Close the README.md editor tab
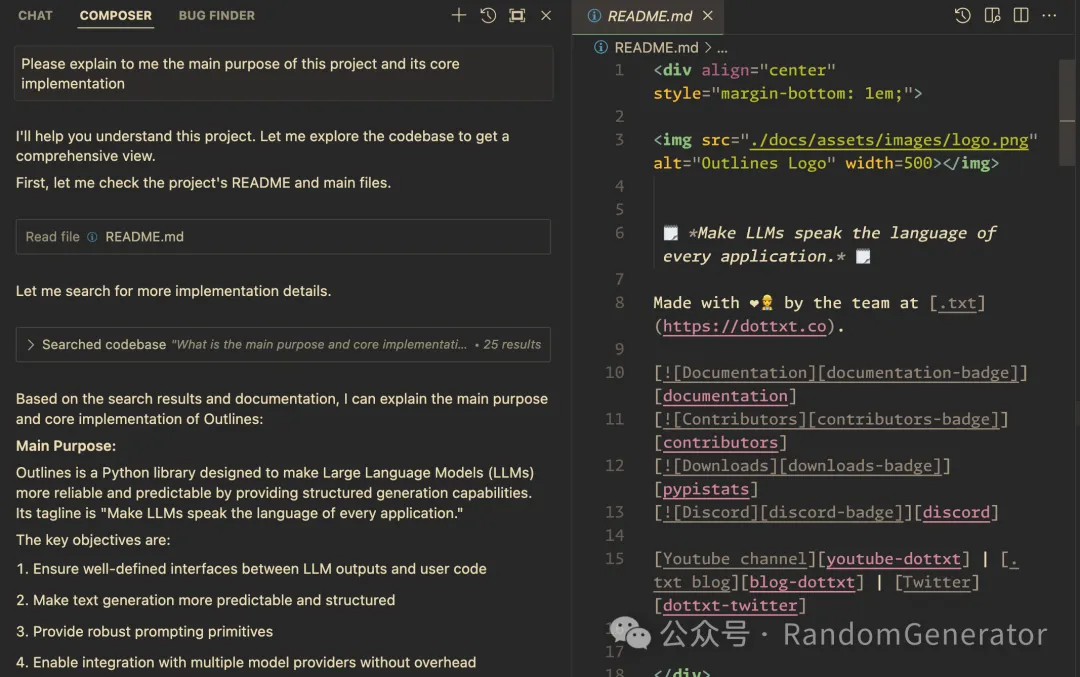The width and height of the screenshot is (1080, 677). tap(707, 15)
